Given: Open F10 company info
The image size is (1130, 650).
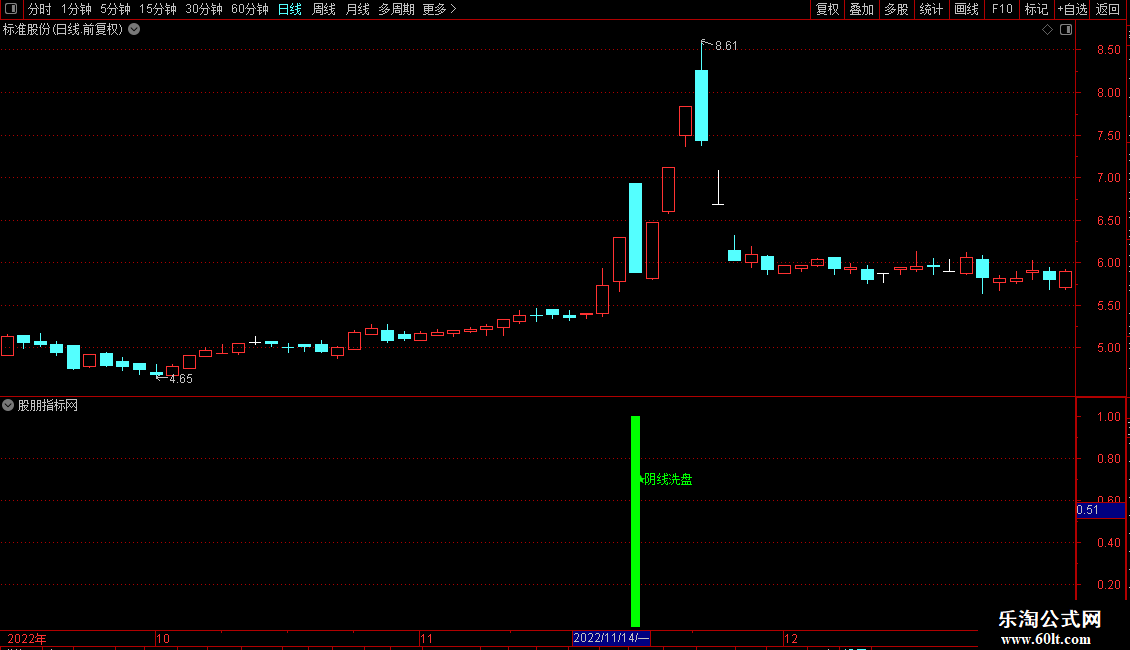Looking at the screenshot, I should pyautogui.click(x=1002, y=9).
